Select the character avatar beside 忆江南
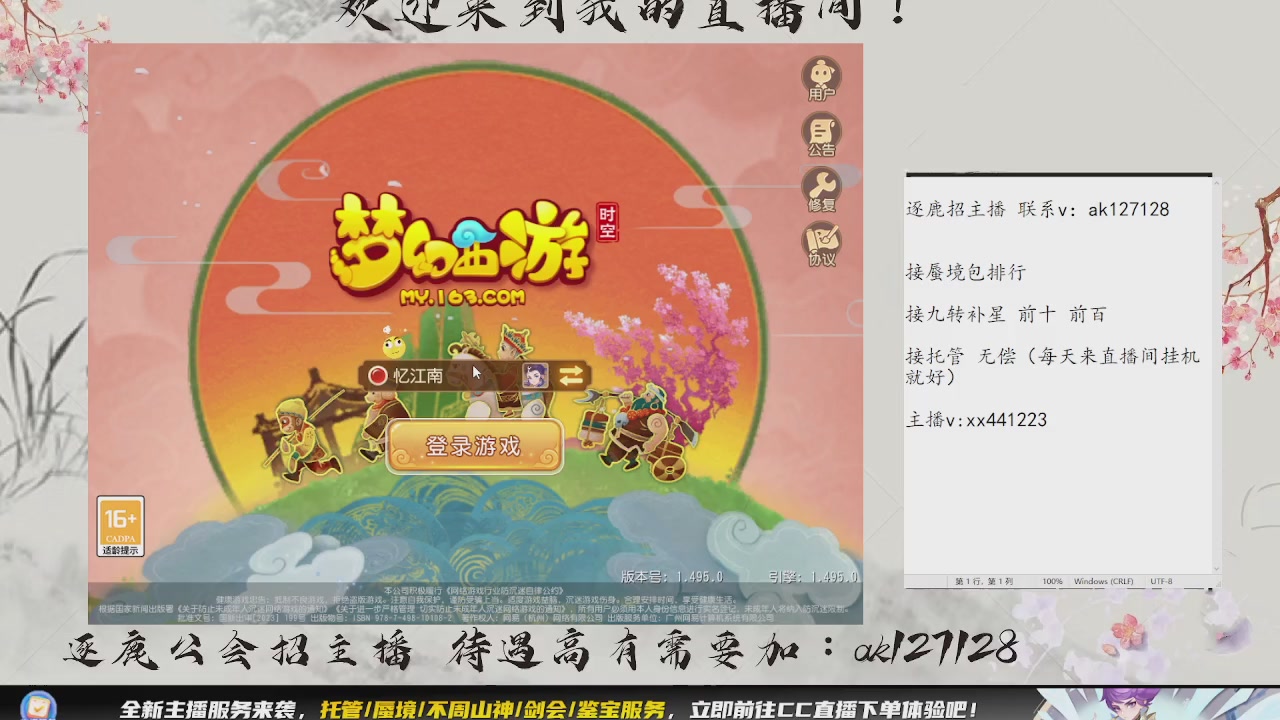Viewport: 1280px width, 720px height. point(535,376)
